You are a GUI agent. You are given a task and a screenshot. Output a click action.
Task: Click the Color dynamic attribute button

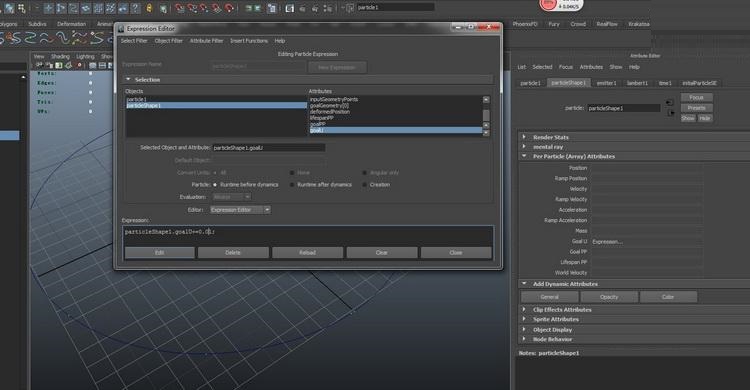[668, 297]
